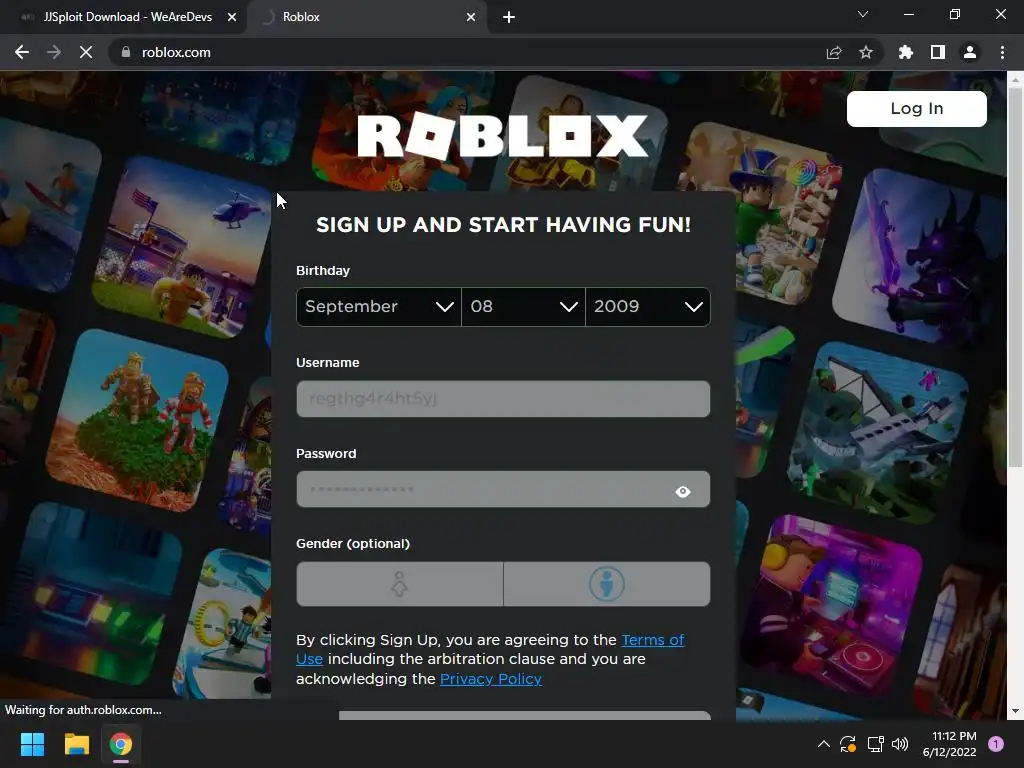Open network settings tray icon
Screen dimensions: 1024x768
coord(875,744)
